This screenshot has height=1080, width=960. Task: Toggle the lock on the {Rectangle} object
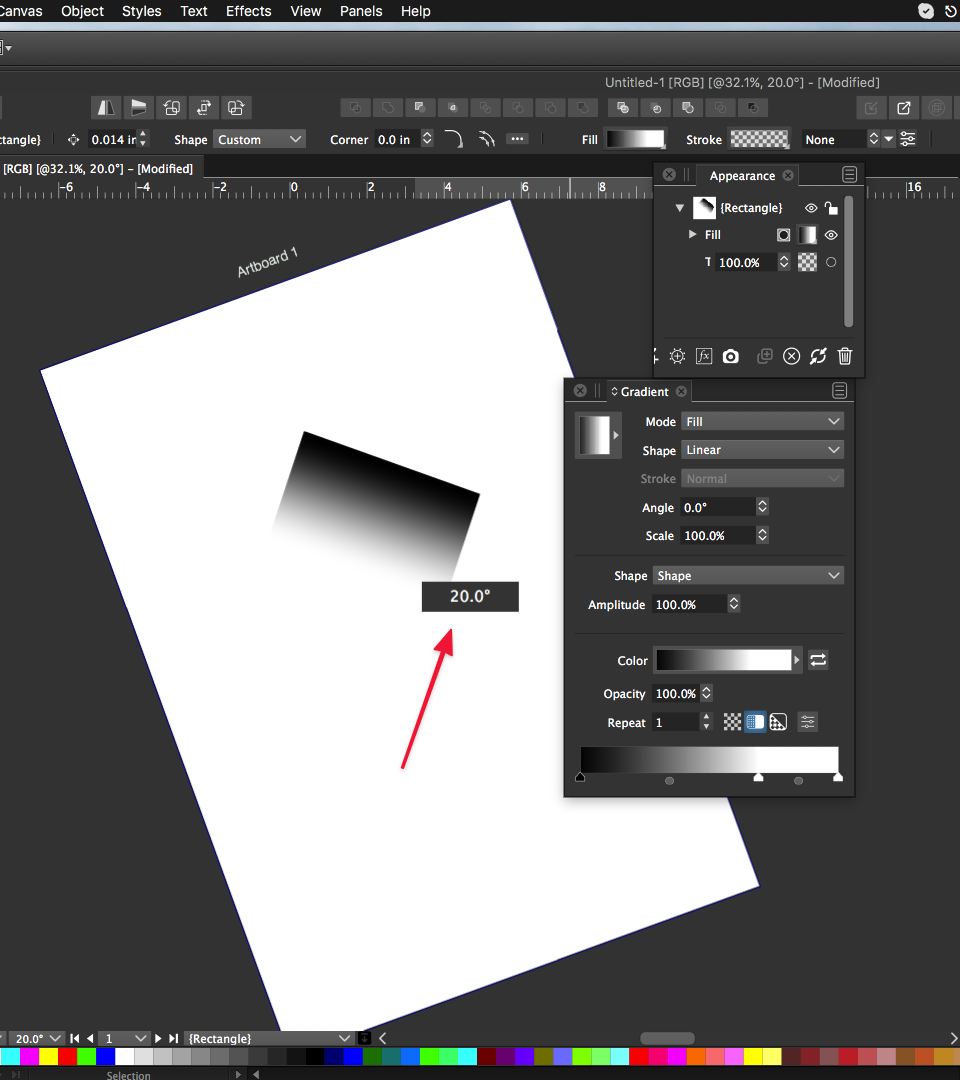[831, 208]
